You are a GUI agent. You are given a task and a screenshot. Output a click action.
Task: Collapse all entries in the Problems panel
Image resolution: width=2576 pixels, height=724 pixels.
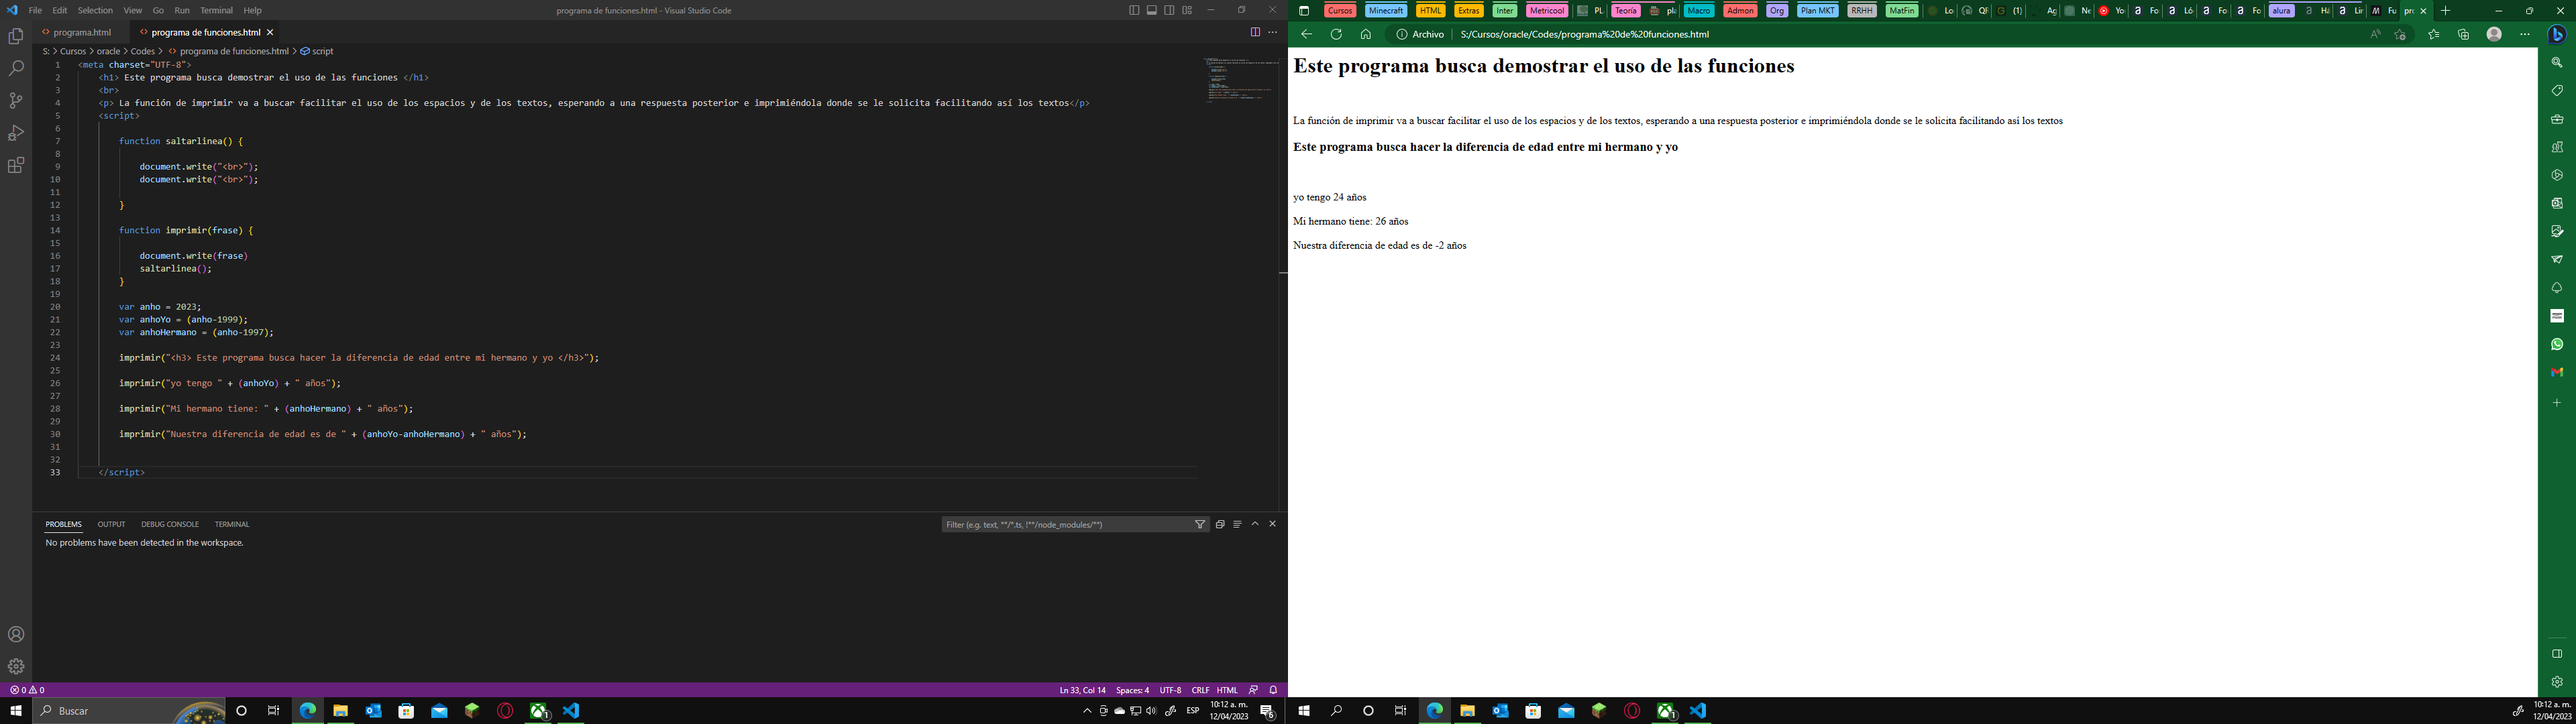click(x=1220, y=524)
